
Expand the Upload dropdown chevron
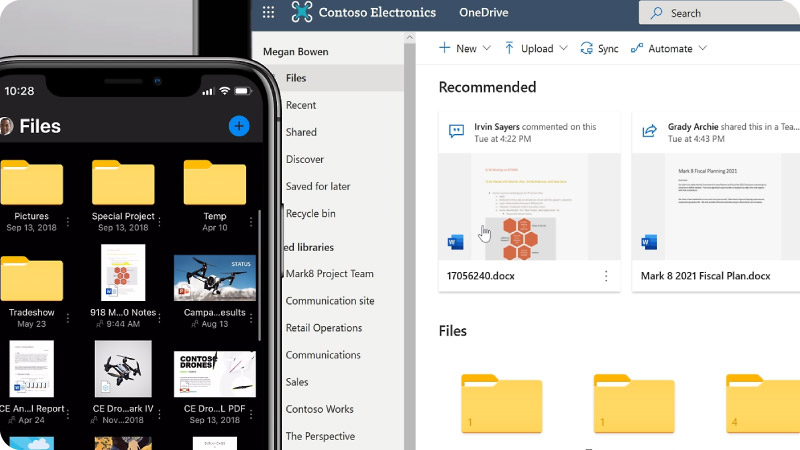(x=563, y=48)
